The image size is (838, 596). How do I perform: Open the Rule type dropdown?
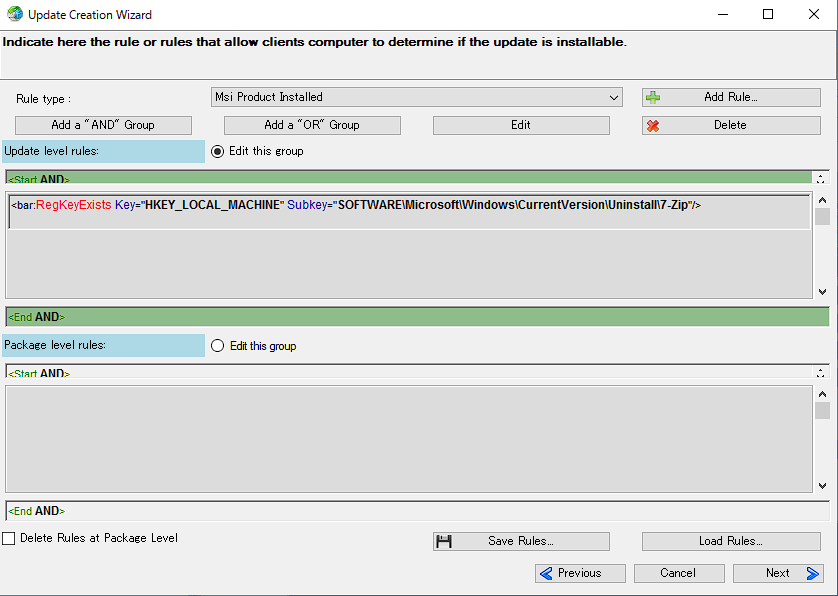[416, 97]
